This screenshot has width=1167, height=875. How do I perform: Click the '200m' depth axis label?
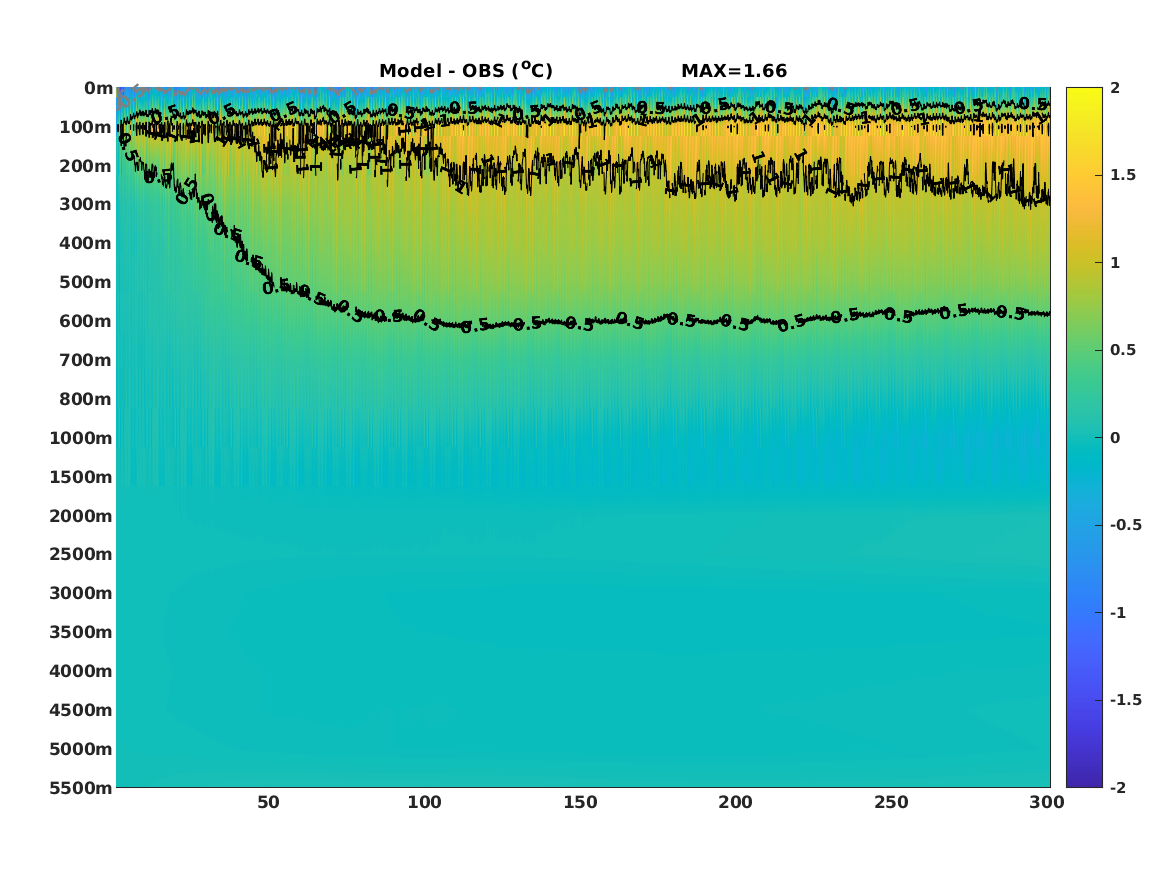(x=86, y=166)
